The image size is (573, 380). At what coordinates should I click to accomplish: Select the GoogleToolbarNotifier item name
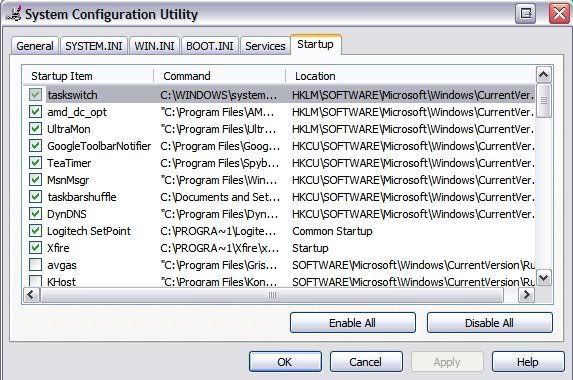tap(99, 146)
